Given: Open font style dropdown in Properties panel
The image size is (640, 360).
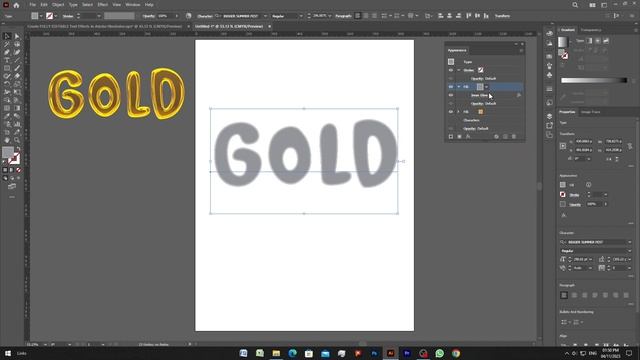Looking at the screenshot, I should point(629,251).
